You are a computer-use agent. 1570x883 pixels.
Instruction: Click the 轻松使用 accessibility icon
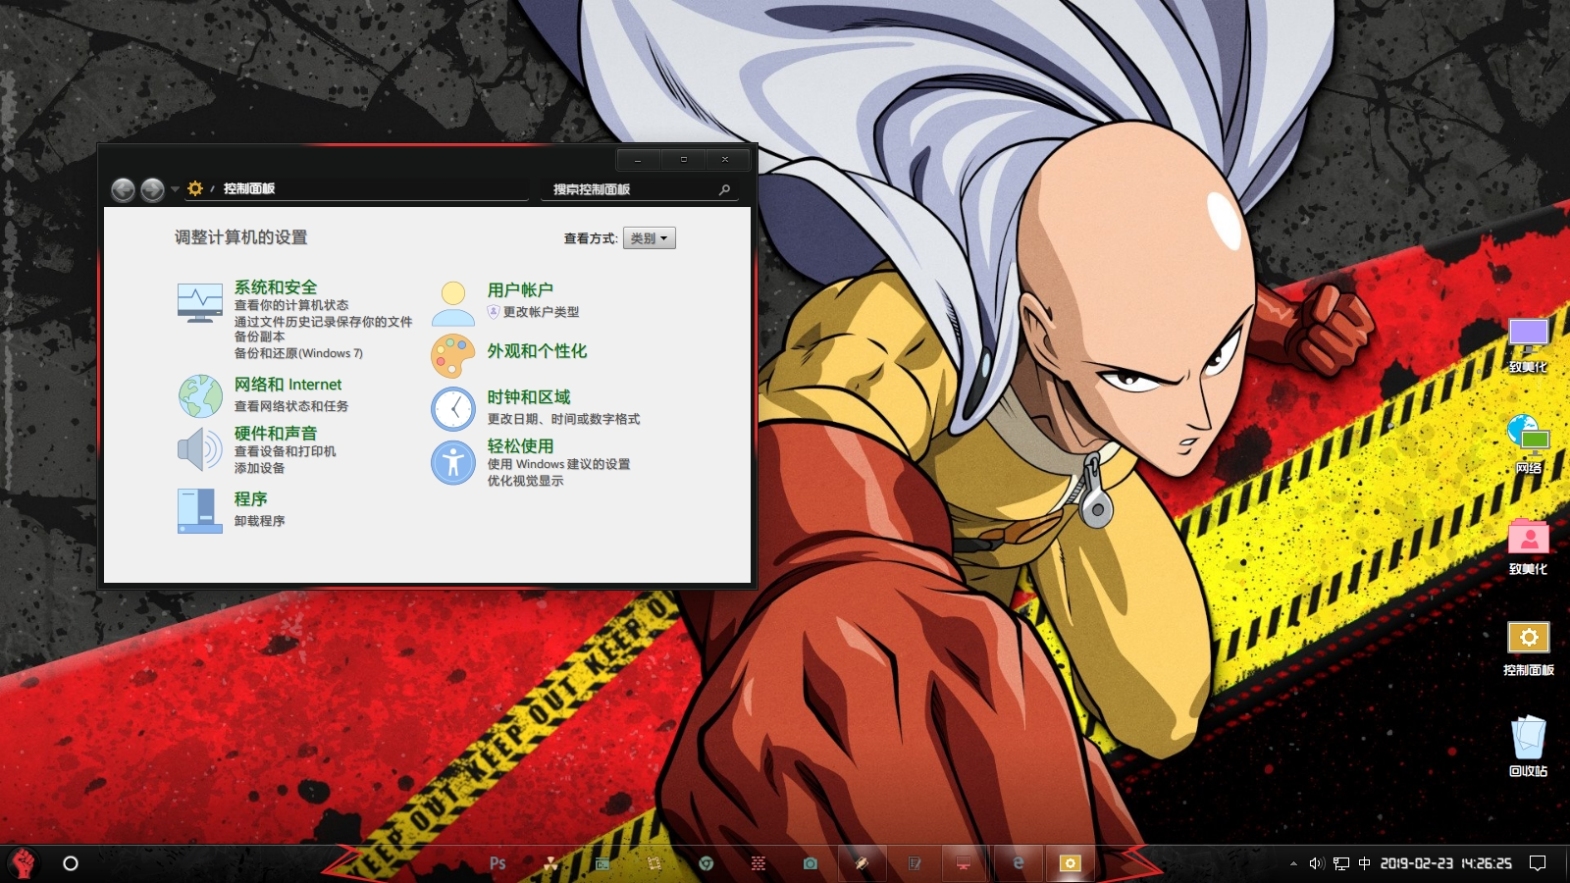[x=453, y=462]
